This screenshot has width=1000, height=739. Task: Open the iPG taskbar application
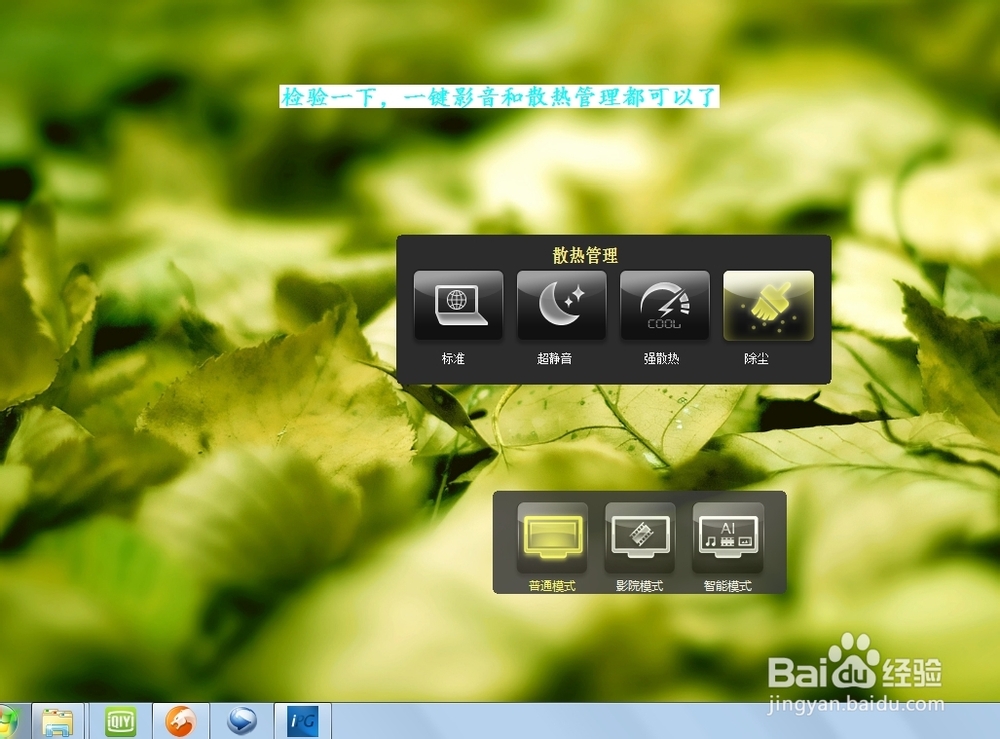[x=302, y=722]
